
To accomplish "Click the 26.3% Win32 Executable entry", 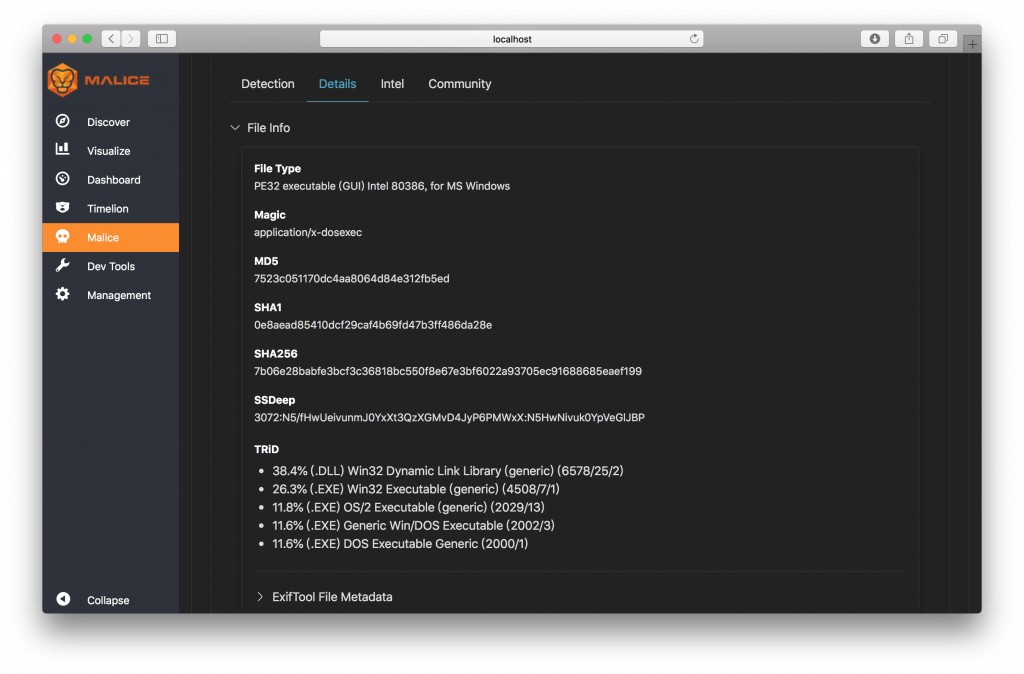I will coord(415,489).
